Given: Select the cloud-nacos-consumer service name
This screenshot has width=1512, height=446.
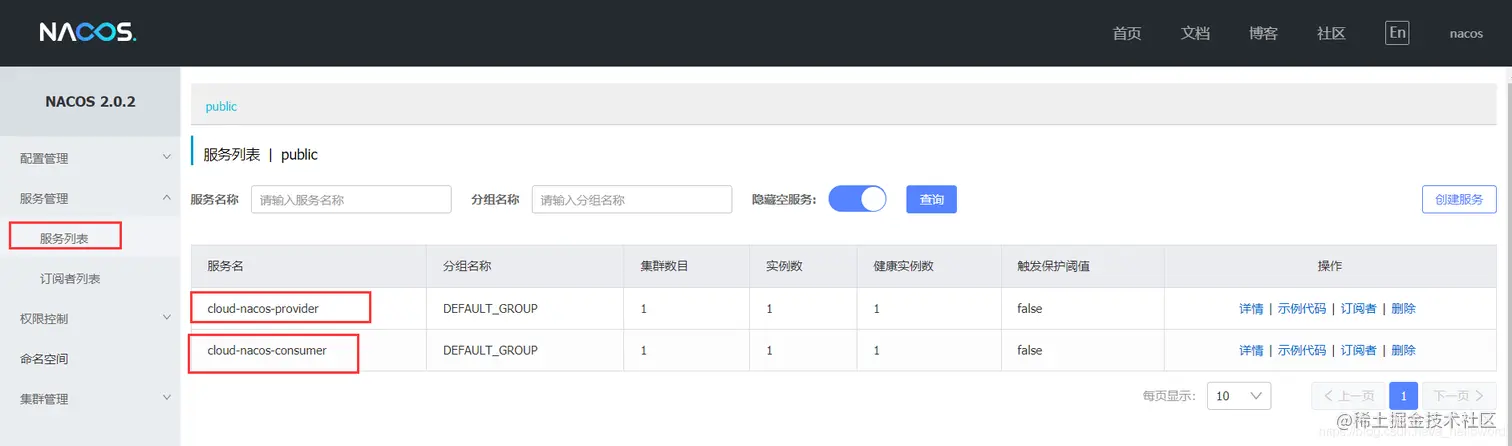Looking at the screenshot, I should coord(267,350).
